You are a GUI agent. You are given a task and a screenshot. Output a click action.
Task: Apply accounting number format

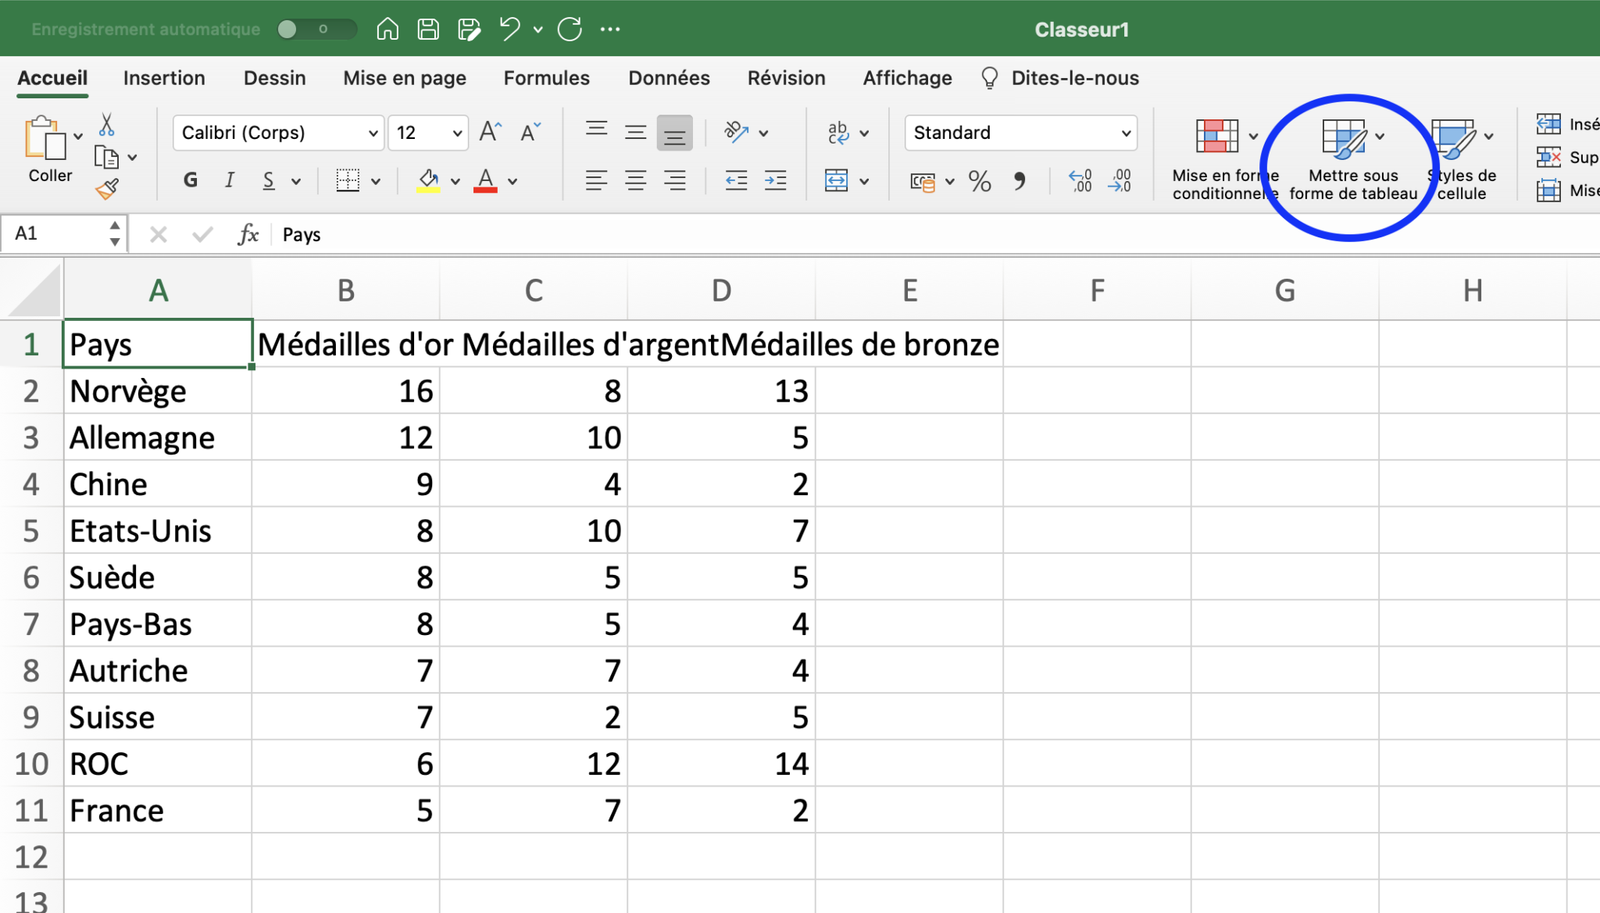[925, 181]
